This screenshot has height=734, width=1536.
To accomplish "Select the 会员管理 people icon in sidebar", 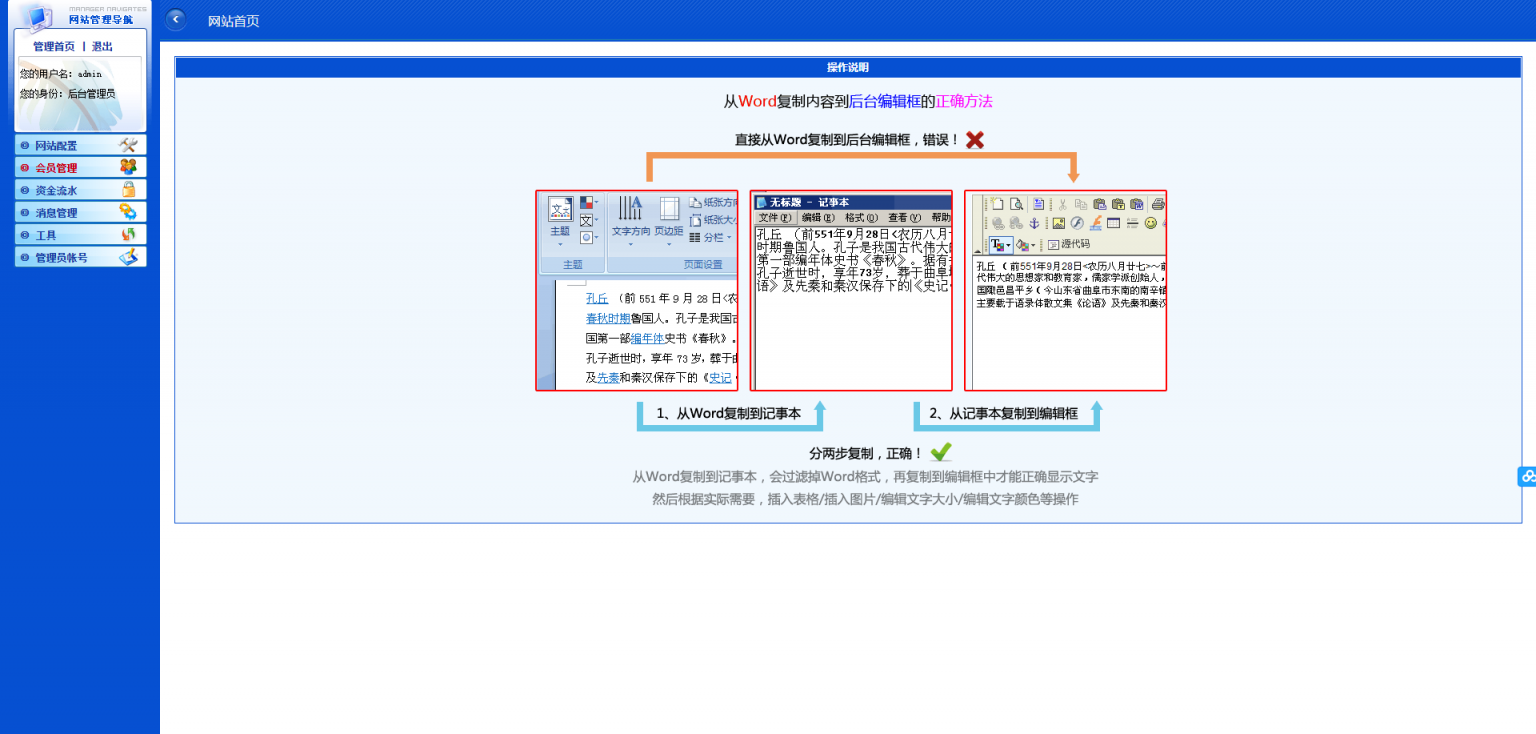I will pos(127,167).
